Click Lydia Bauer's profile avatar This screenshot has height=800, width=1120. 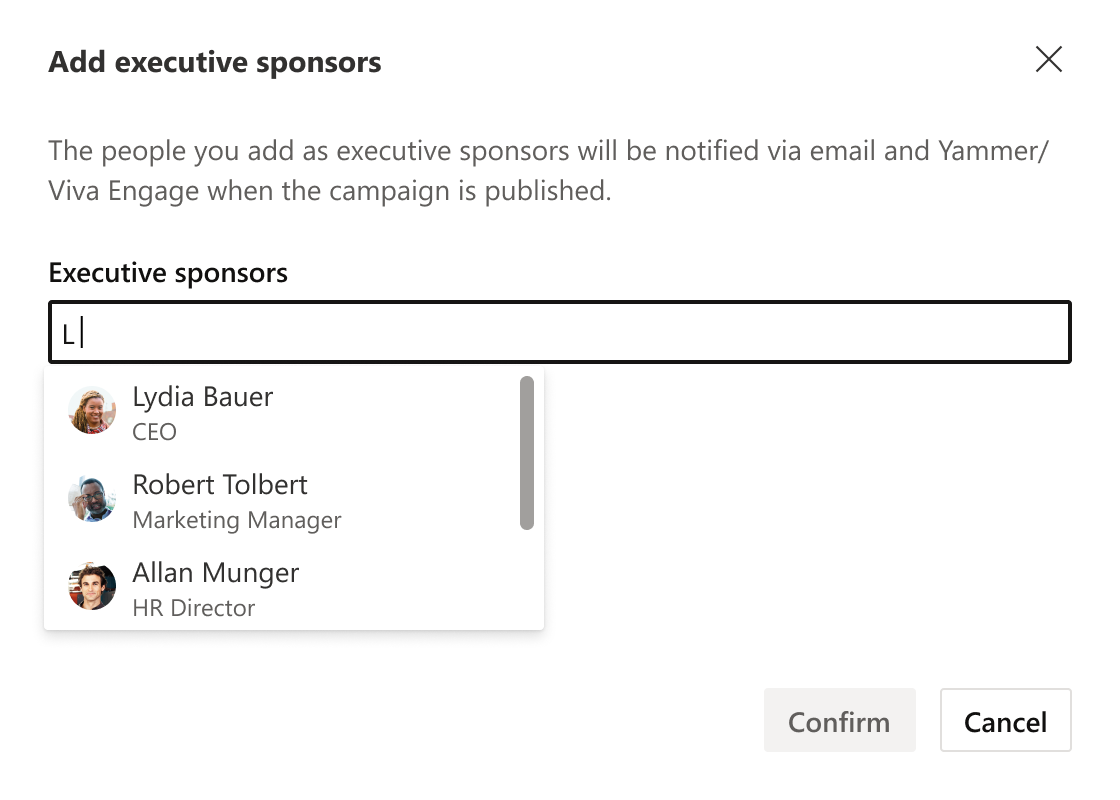(x=91, y=410)
